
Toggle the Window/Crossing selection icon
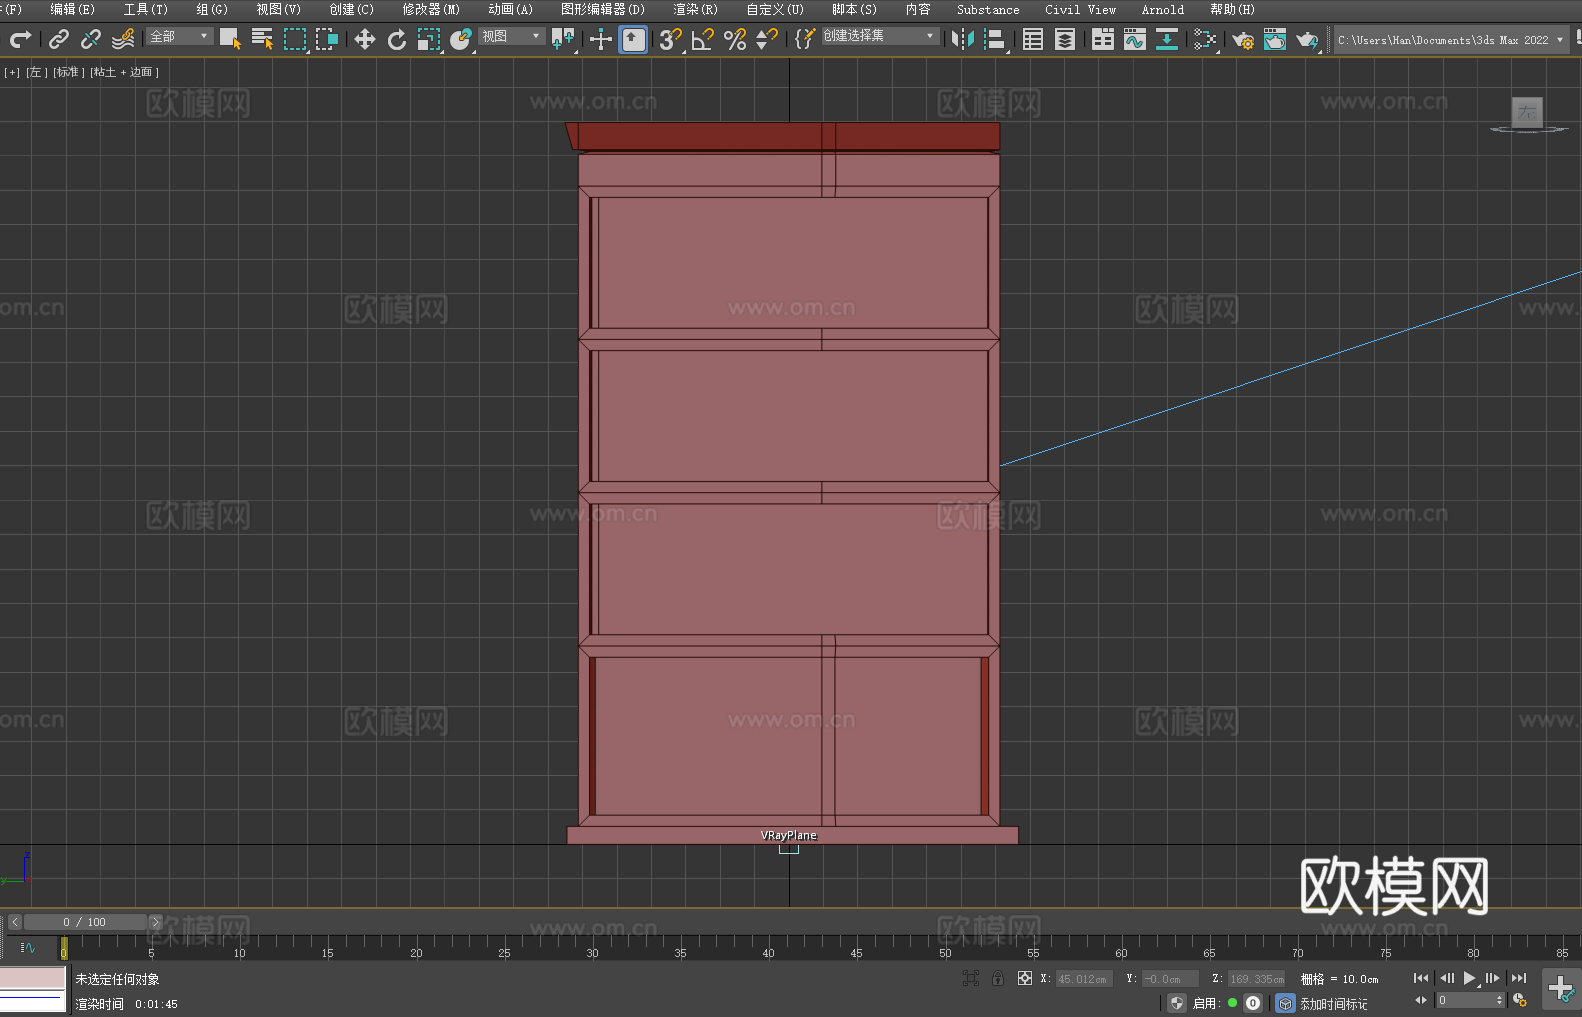point(327,39)
